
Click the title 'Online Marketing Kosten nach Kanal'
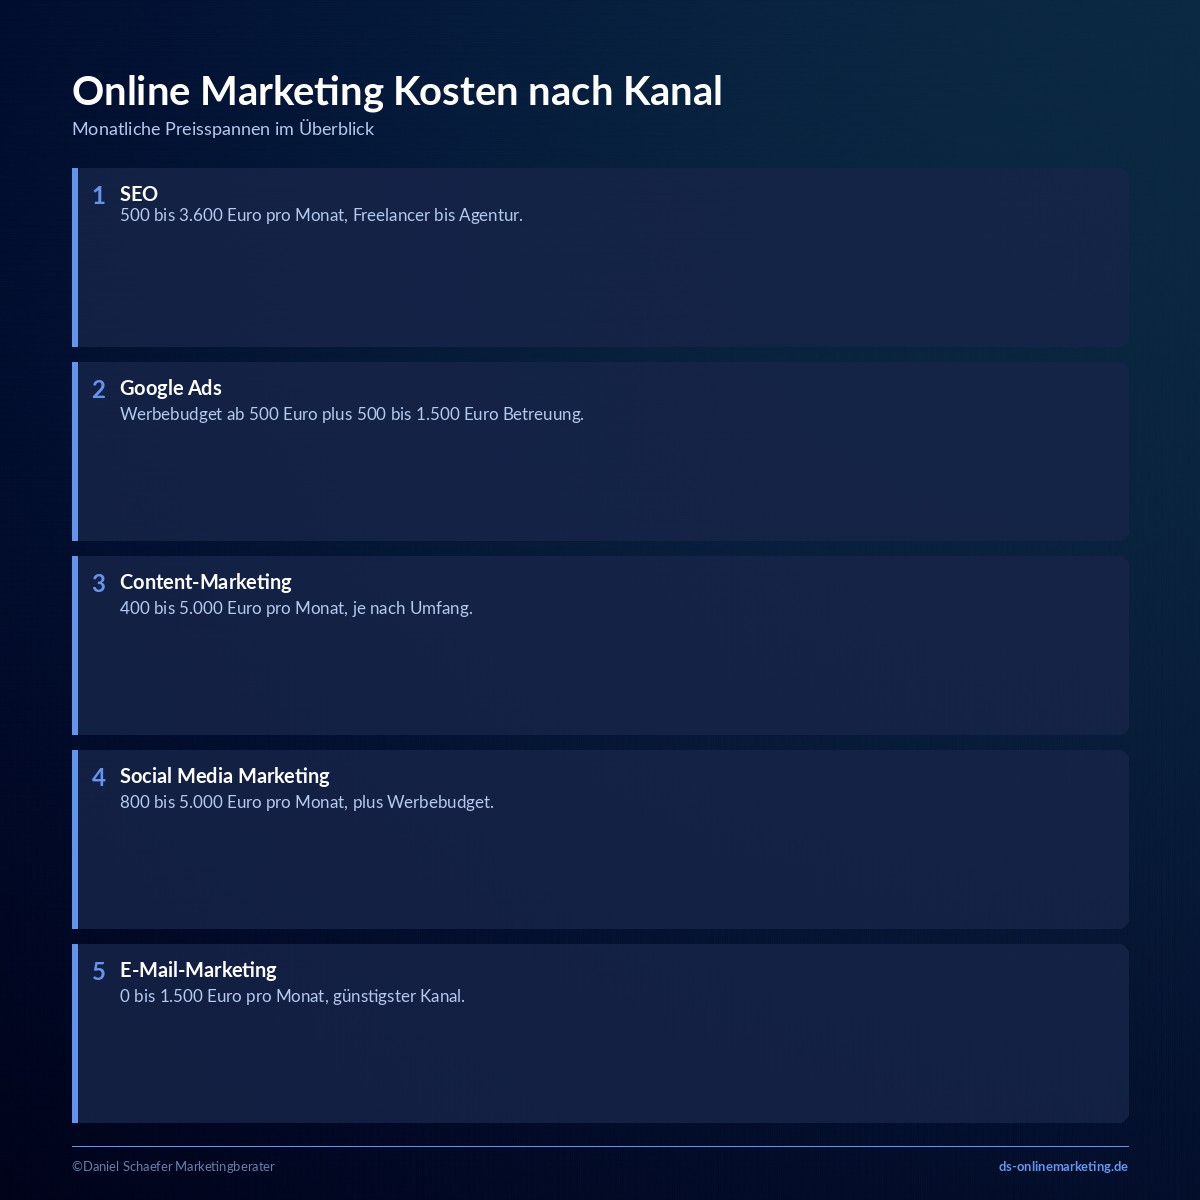(397, 91)
